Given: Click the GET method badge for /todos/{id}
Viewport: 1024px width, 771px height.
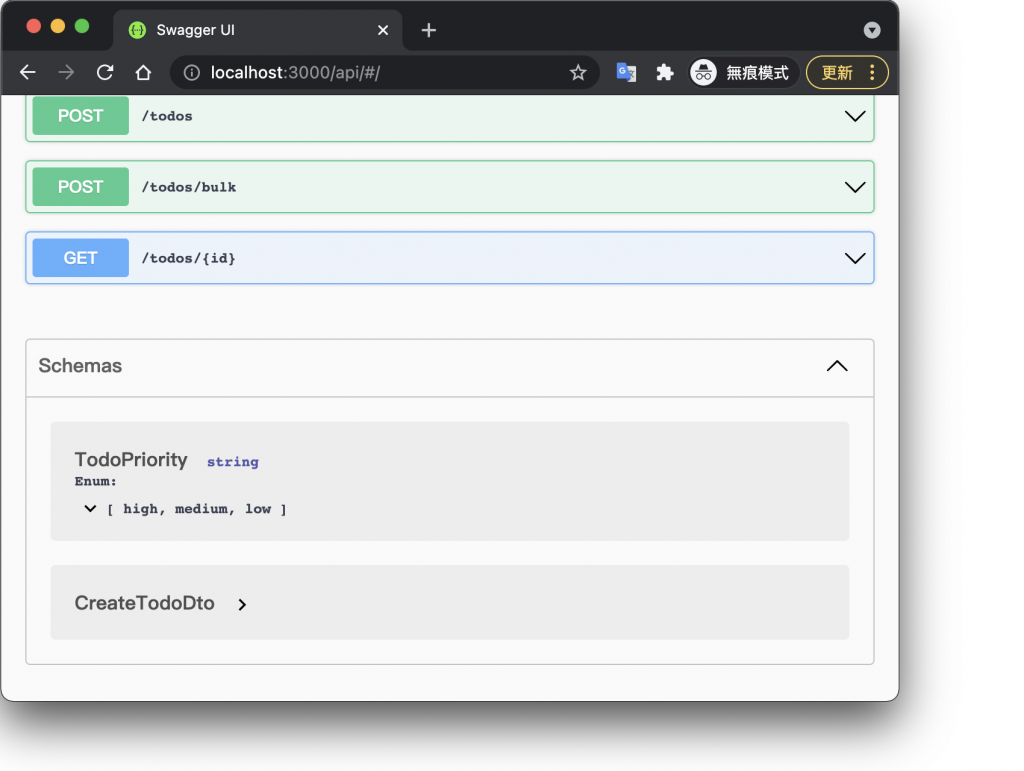Looking at the screenshot, I should [x=81, y=258].
